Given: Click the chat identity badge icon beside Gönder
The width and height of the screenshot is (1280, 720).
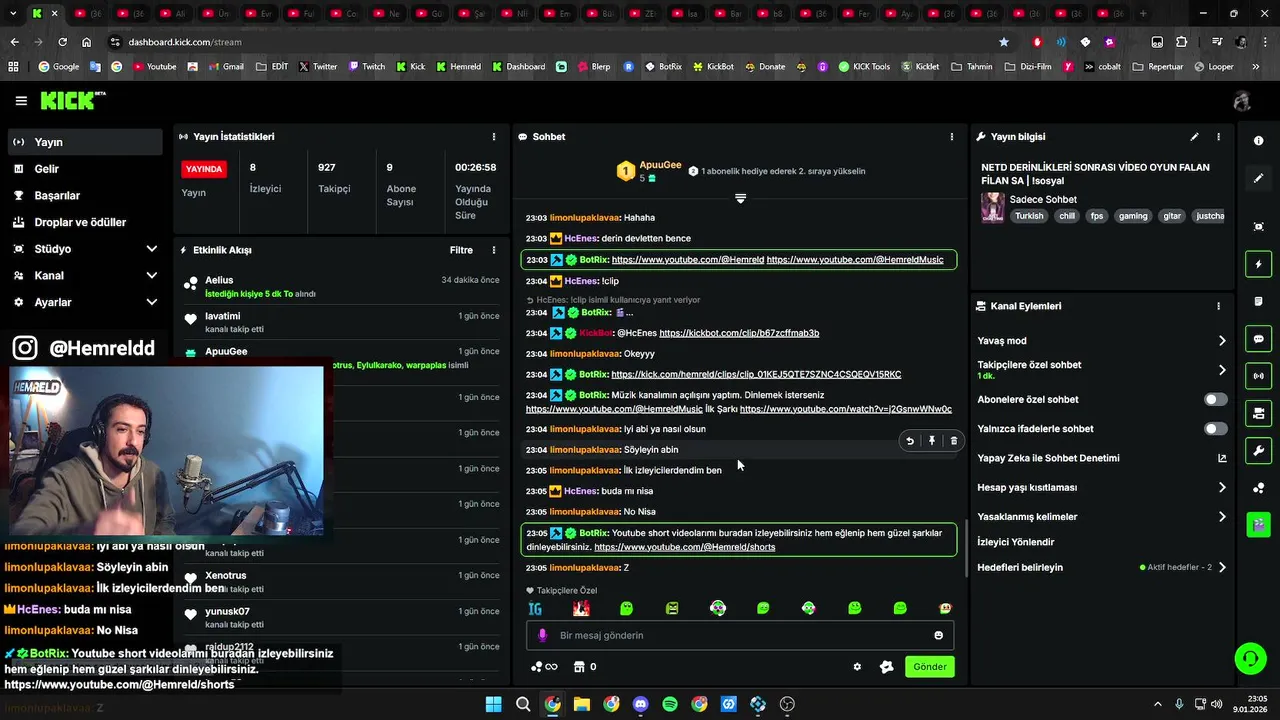Looking at the screenshot, I should [x=886, y=667].
